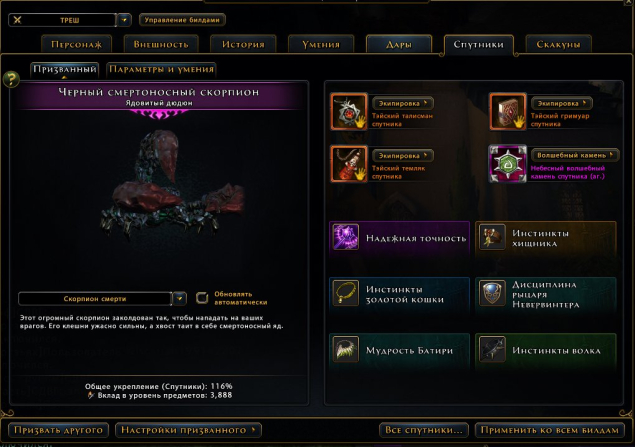Click the Надежная точность power icon
This screenshot has height=447, width=635.
tap(345, 237)
